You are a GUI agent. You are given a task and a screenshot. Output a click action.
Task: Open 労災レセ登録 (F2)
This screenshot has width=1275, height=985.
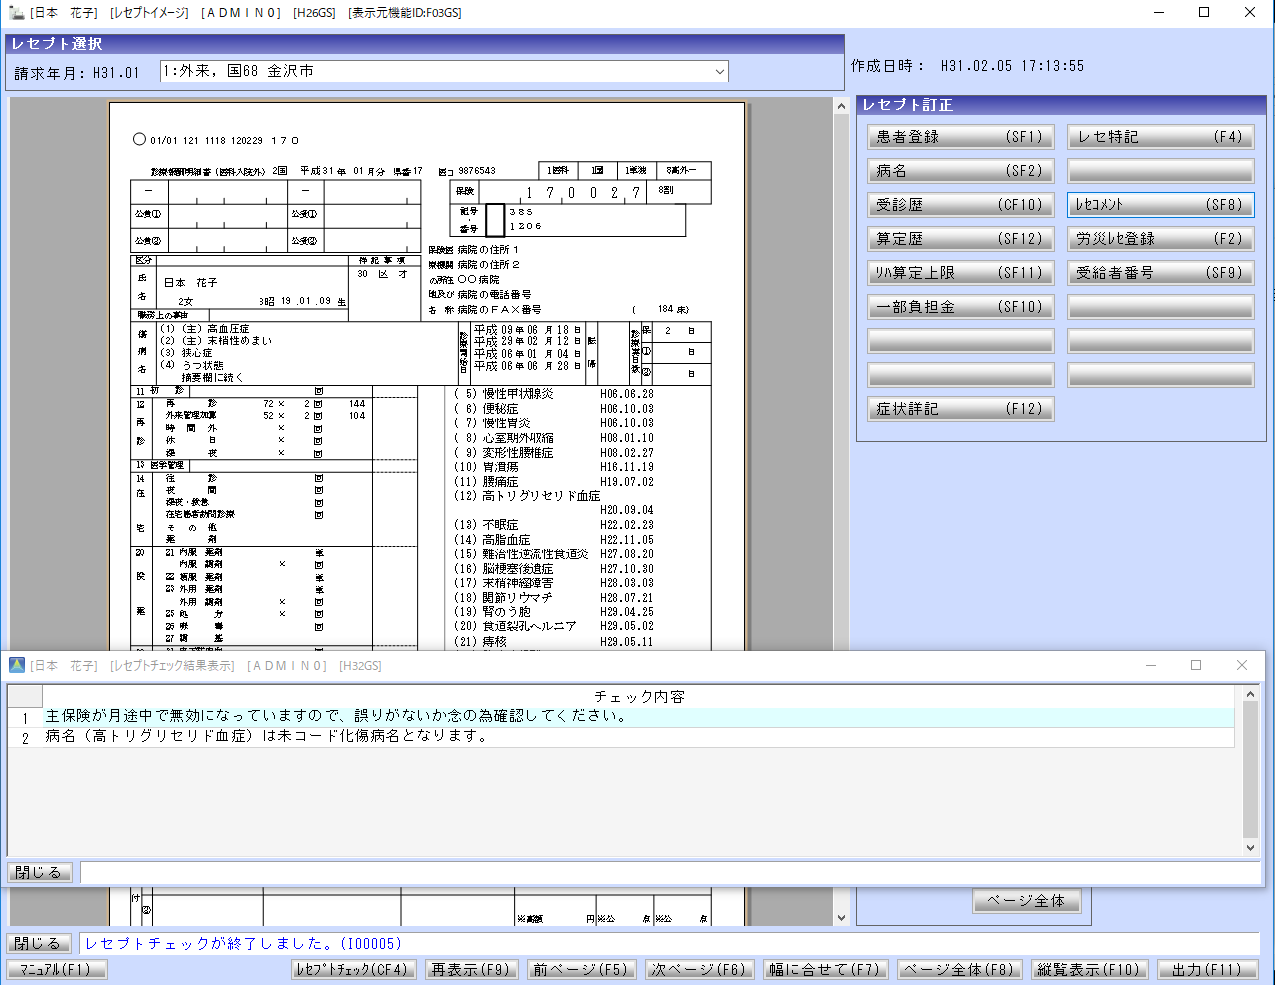tap(1160, 239)
